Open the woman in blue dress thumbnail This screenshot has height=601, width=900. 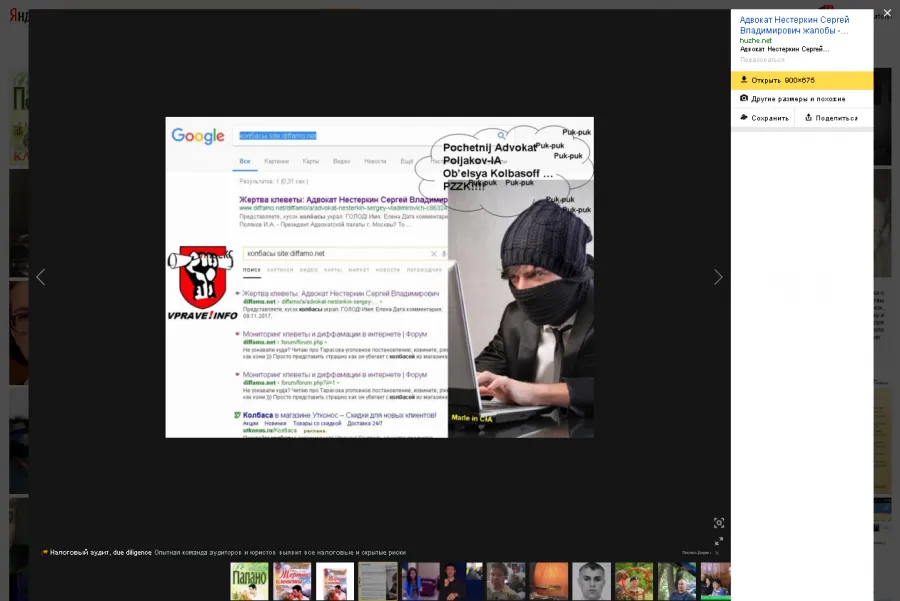[421, 581]
